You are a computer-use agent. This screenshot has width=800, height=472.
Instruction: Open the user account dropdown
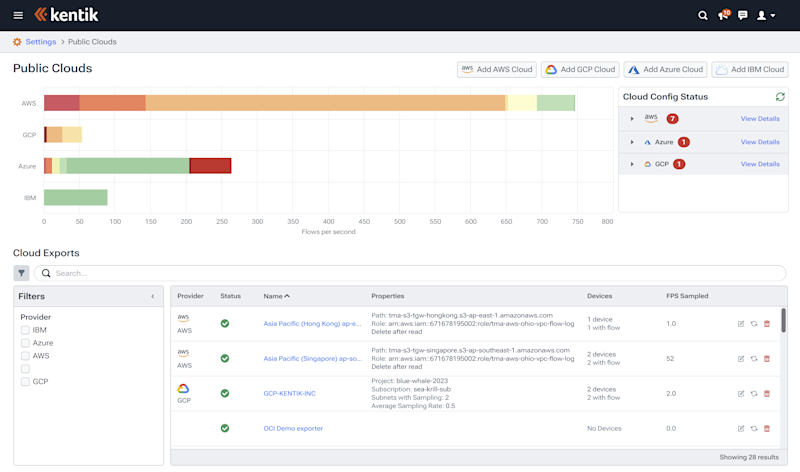point(766,15)
